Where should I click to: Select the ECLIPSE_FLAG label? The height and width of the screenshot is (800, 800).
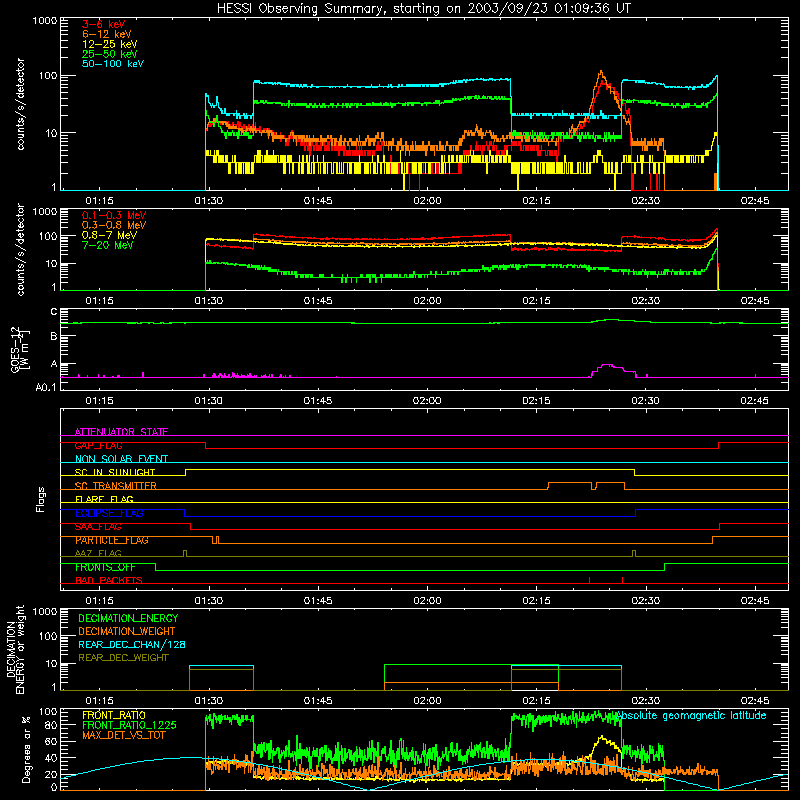(x=109, y=513)
